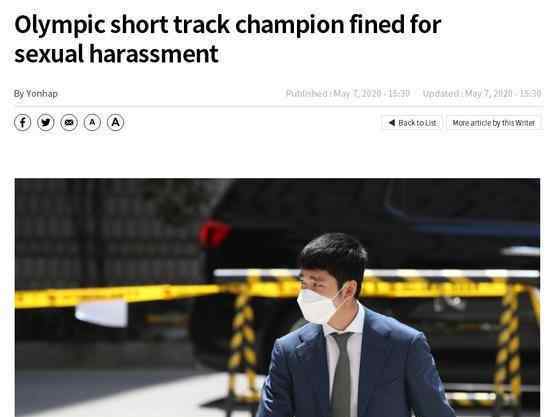
Task: Decrease font size with small A icon
Action: [x=92, y=123]
